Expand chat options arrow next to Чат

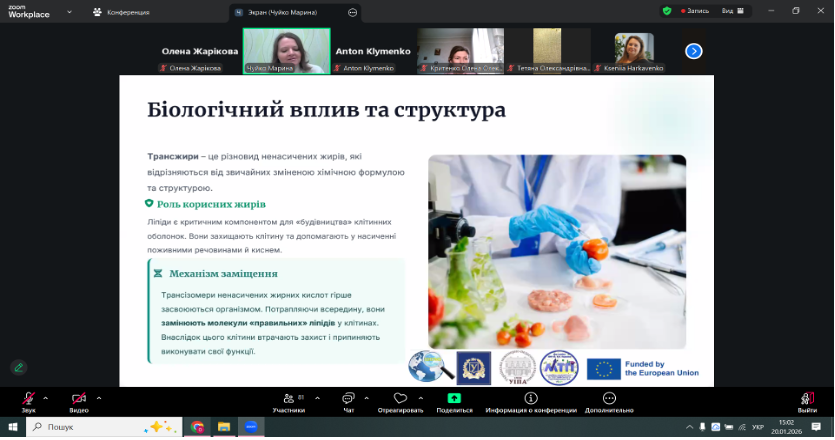click(366, 398)
